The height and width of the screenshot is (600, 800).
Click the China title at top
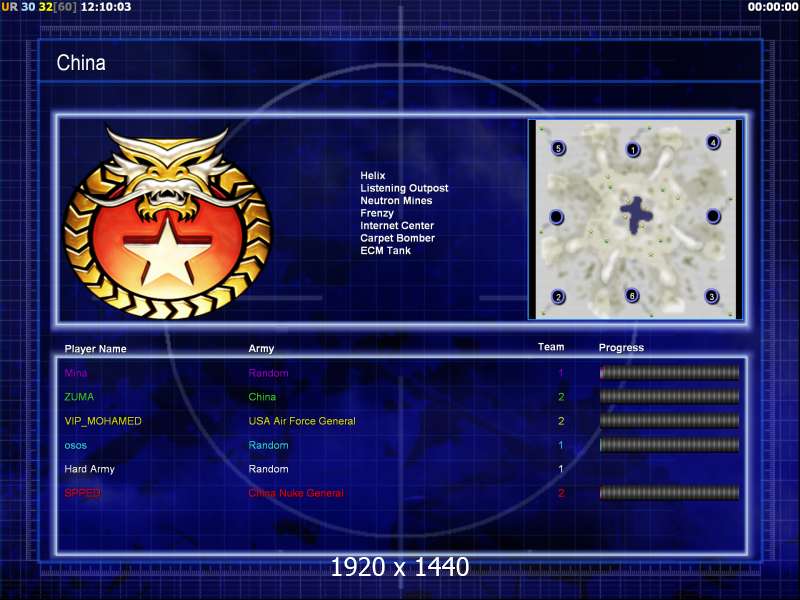81,63
